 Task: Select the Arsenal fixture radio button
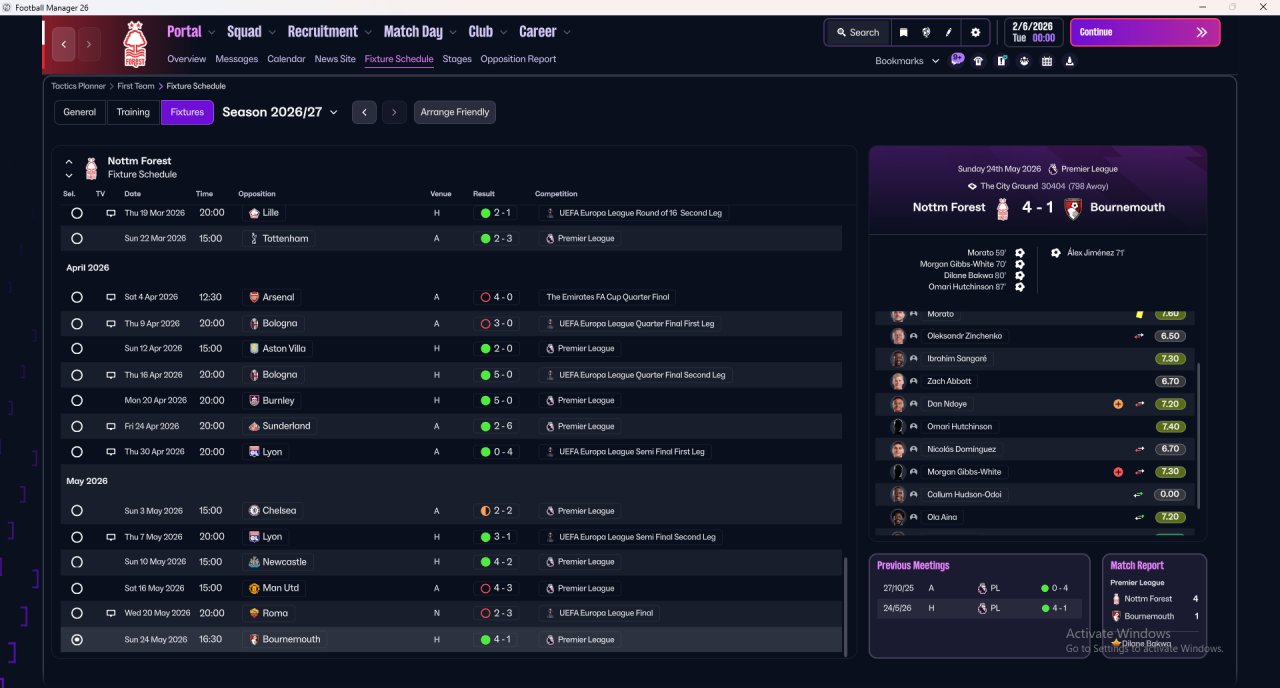coord(77,297)
